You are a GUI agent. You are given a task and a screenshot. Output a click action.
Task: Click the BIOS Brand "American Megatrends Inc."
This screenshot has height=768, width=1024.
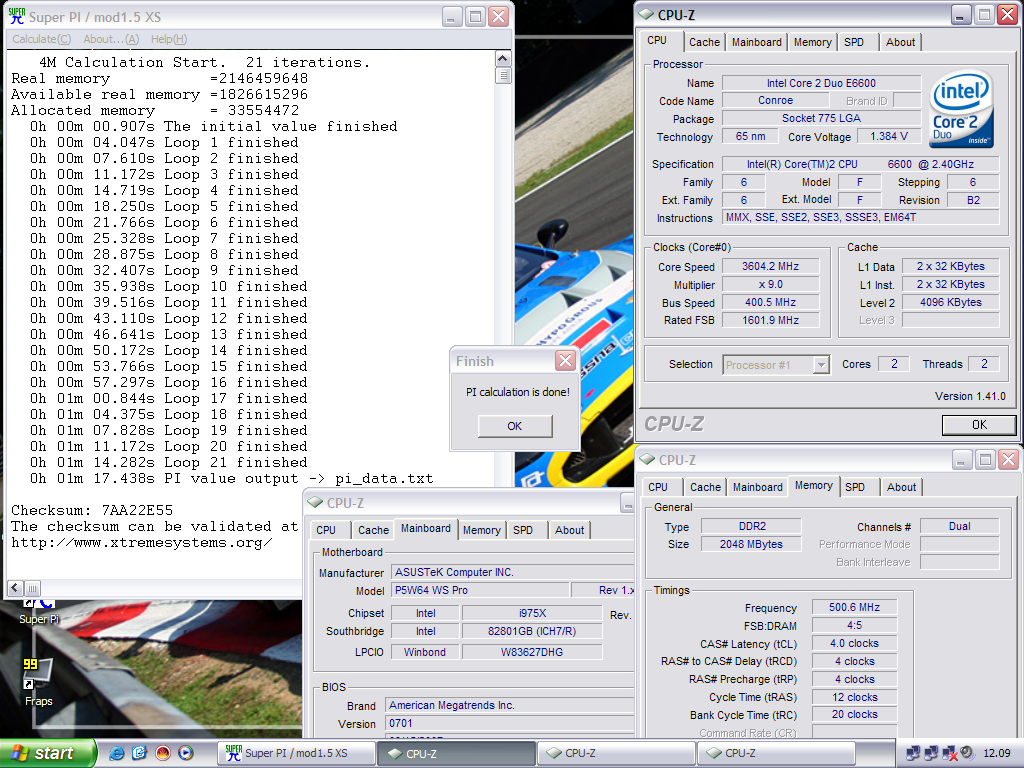pyautogui.click(x=510, y=705)
